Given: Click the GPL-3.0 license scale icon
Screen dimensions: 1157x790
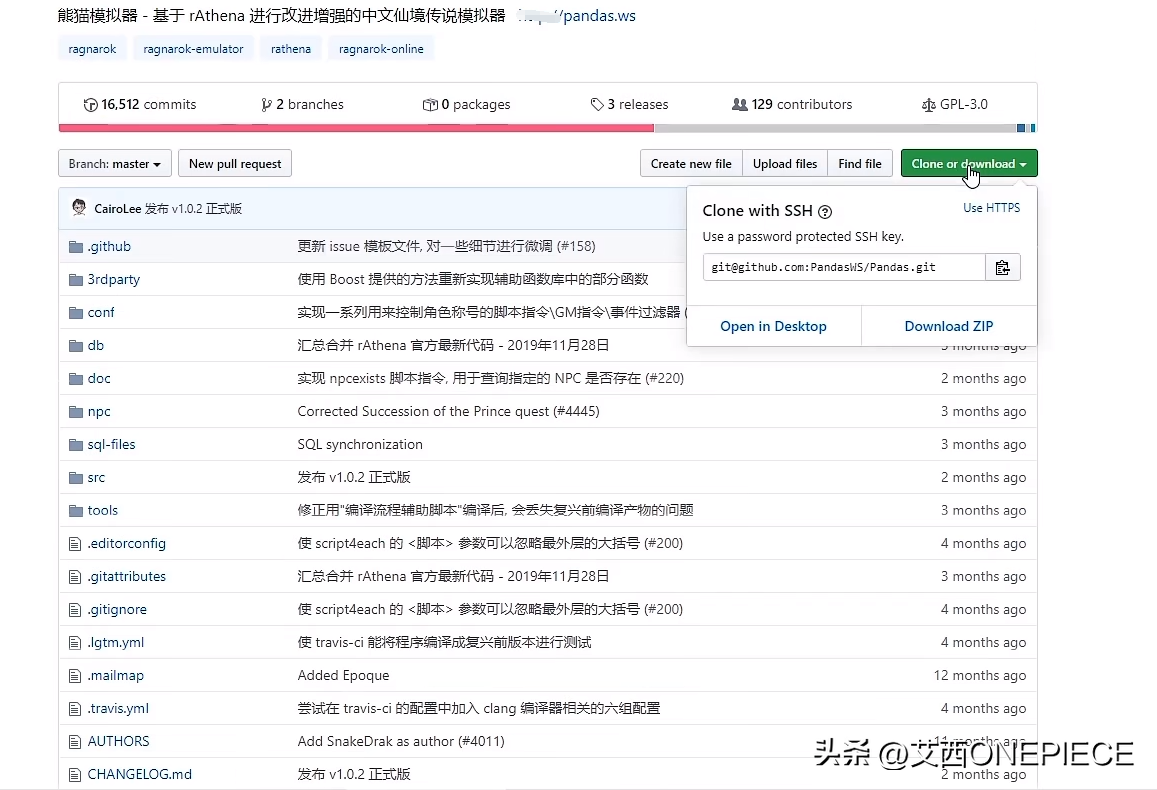Looking at the screenshot, I should (929, 105).
